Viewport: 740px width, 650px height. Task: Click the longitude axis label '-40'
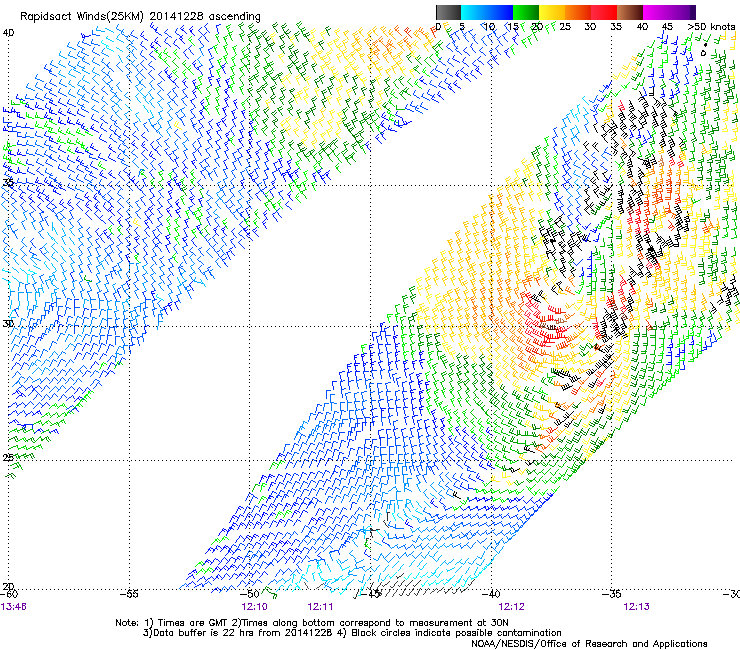click(491, 594)
